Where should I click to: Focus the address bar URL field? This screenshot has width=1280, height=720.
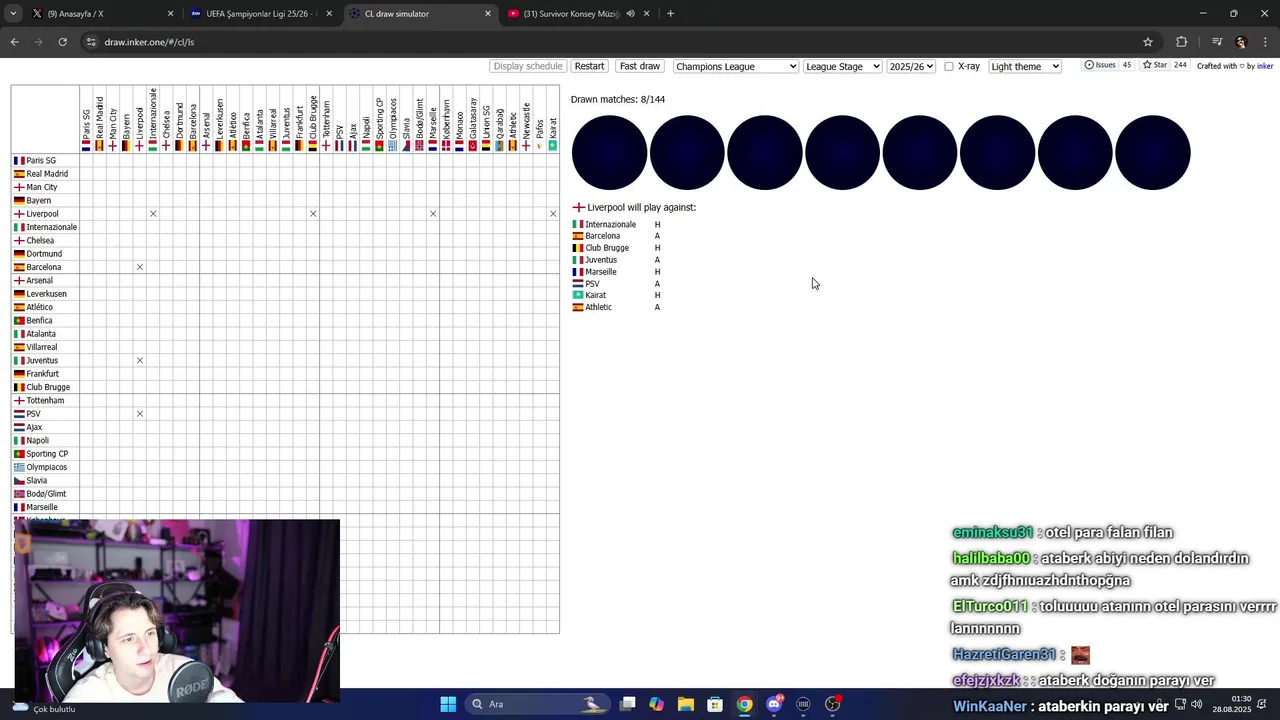click(x=620, y=42)
